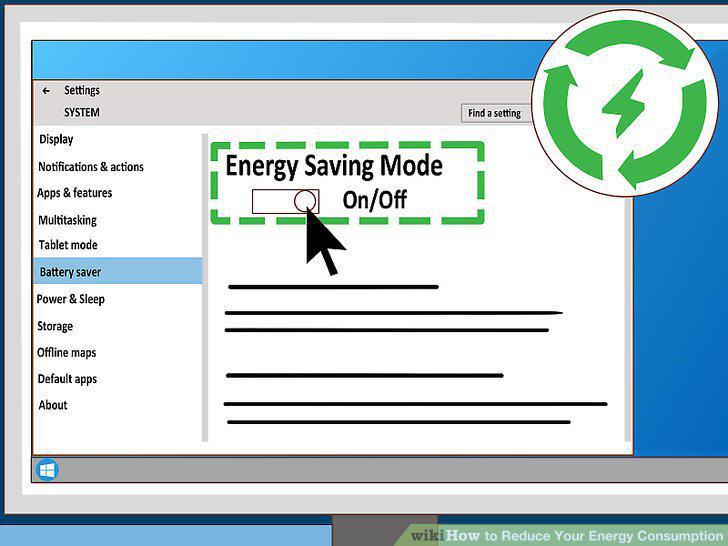Click the On/Off label
728x546 pixels.
(375, 201)
